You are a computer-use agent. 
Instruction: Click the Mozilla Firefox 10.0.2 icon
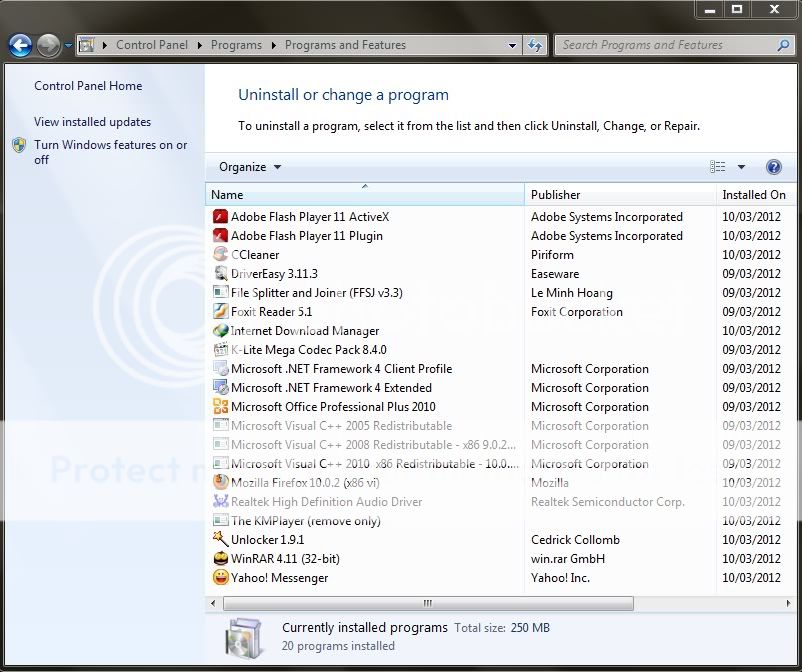pyautogui.click(x=220, y=482)
